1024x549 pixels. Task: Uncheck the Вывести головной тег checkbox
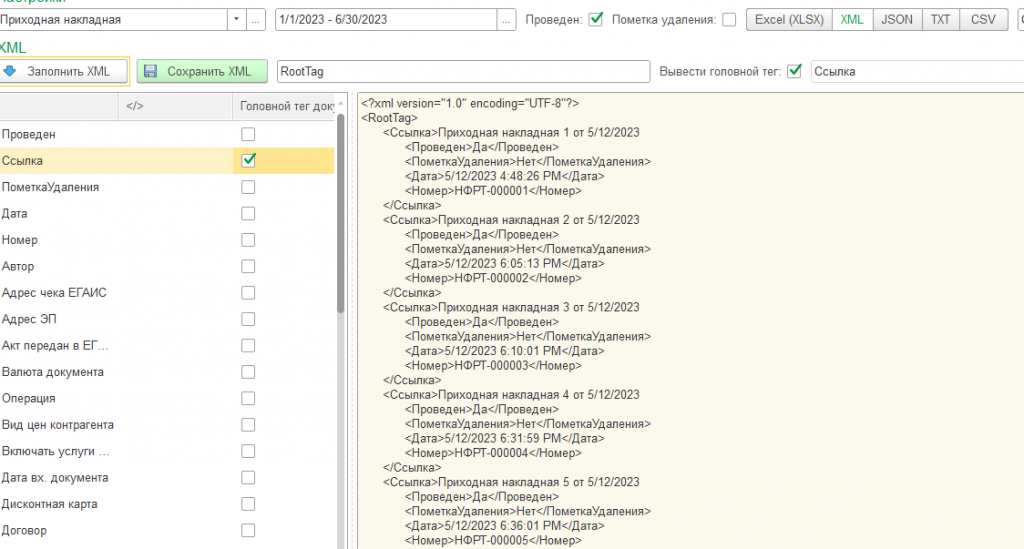click(795, 71)
